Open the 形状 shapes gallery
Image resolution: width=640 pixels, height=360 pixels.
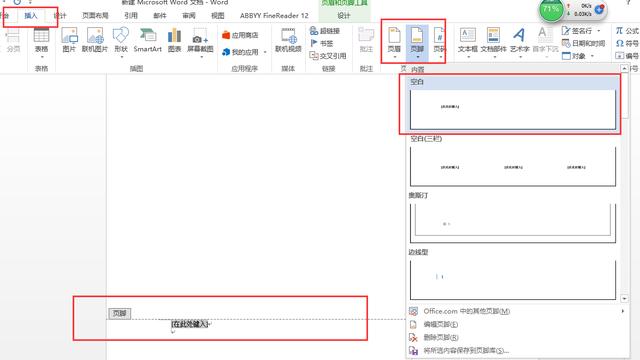tap(121, 42)
